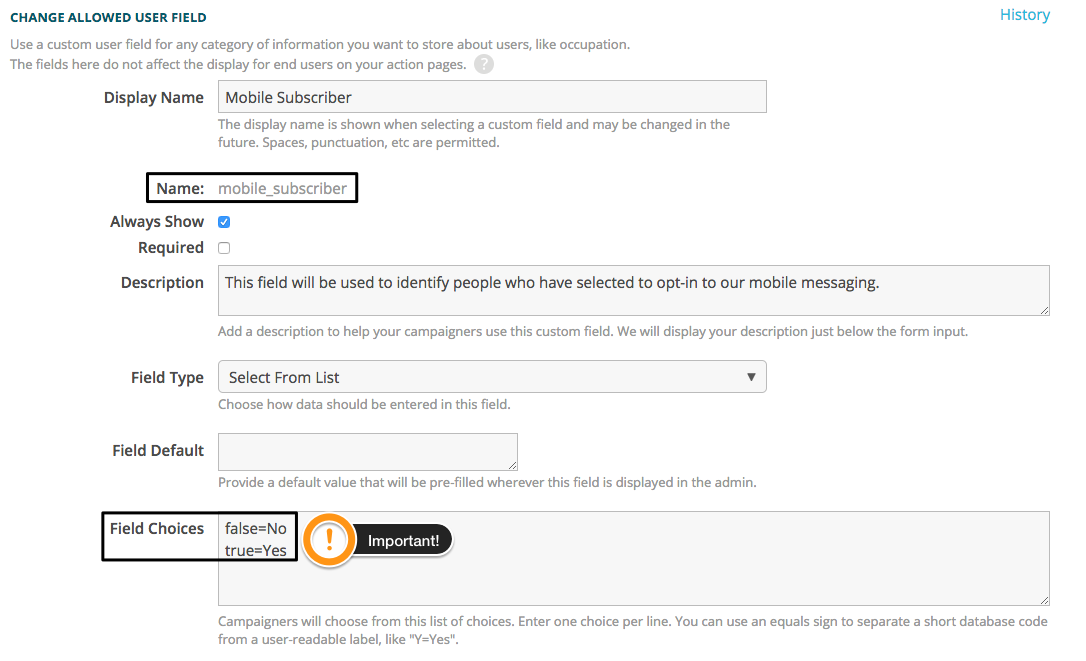Uncheck Always Show for this field

[x=224, y=221]
